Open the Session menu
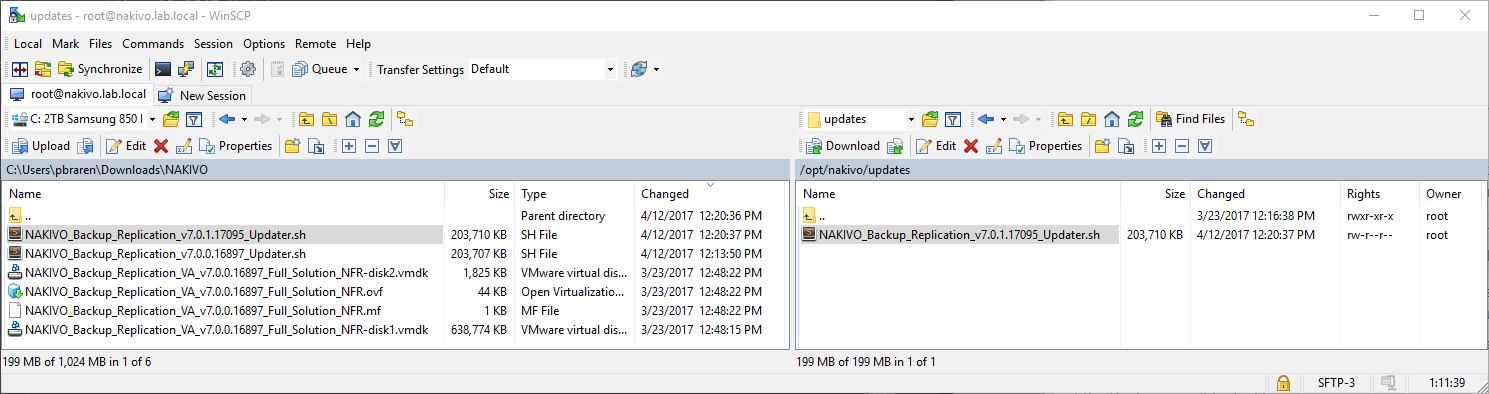The image size is (1489, 394). [x=213, y=44]
